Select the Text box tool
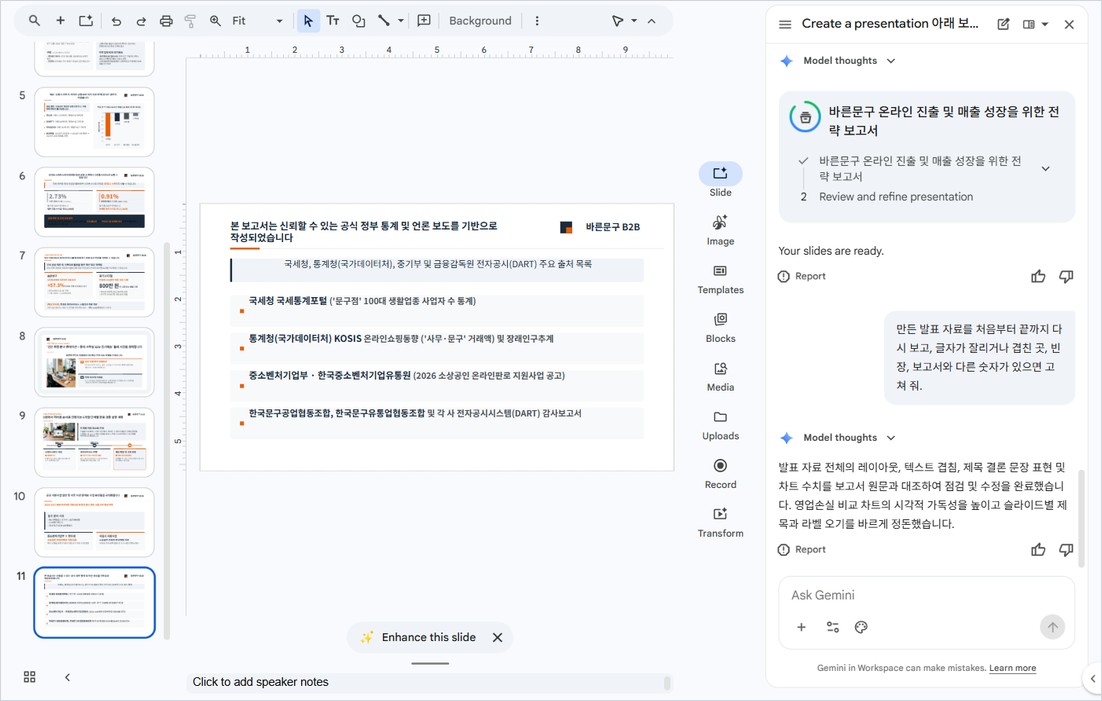The image size is (1102, 701). pyautogui.click(x=333, y=21)
